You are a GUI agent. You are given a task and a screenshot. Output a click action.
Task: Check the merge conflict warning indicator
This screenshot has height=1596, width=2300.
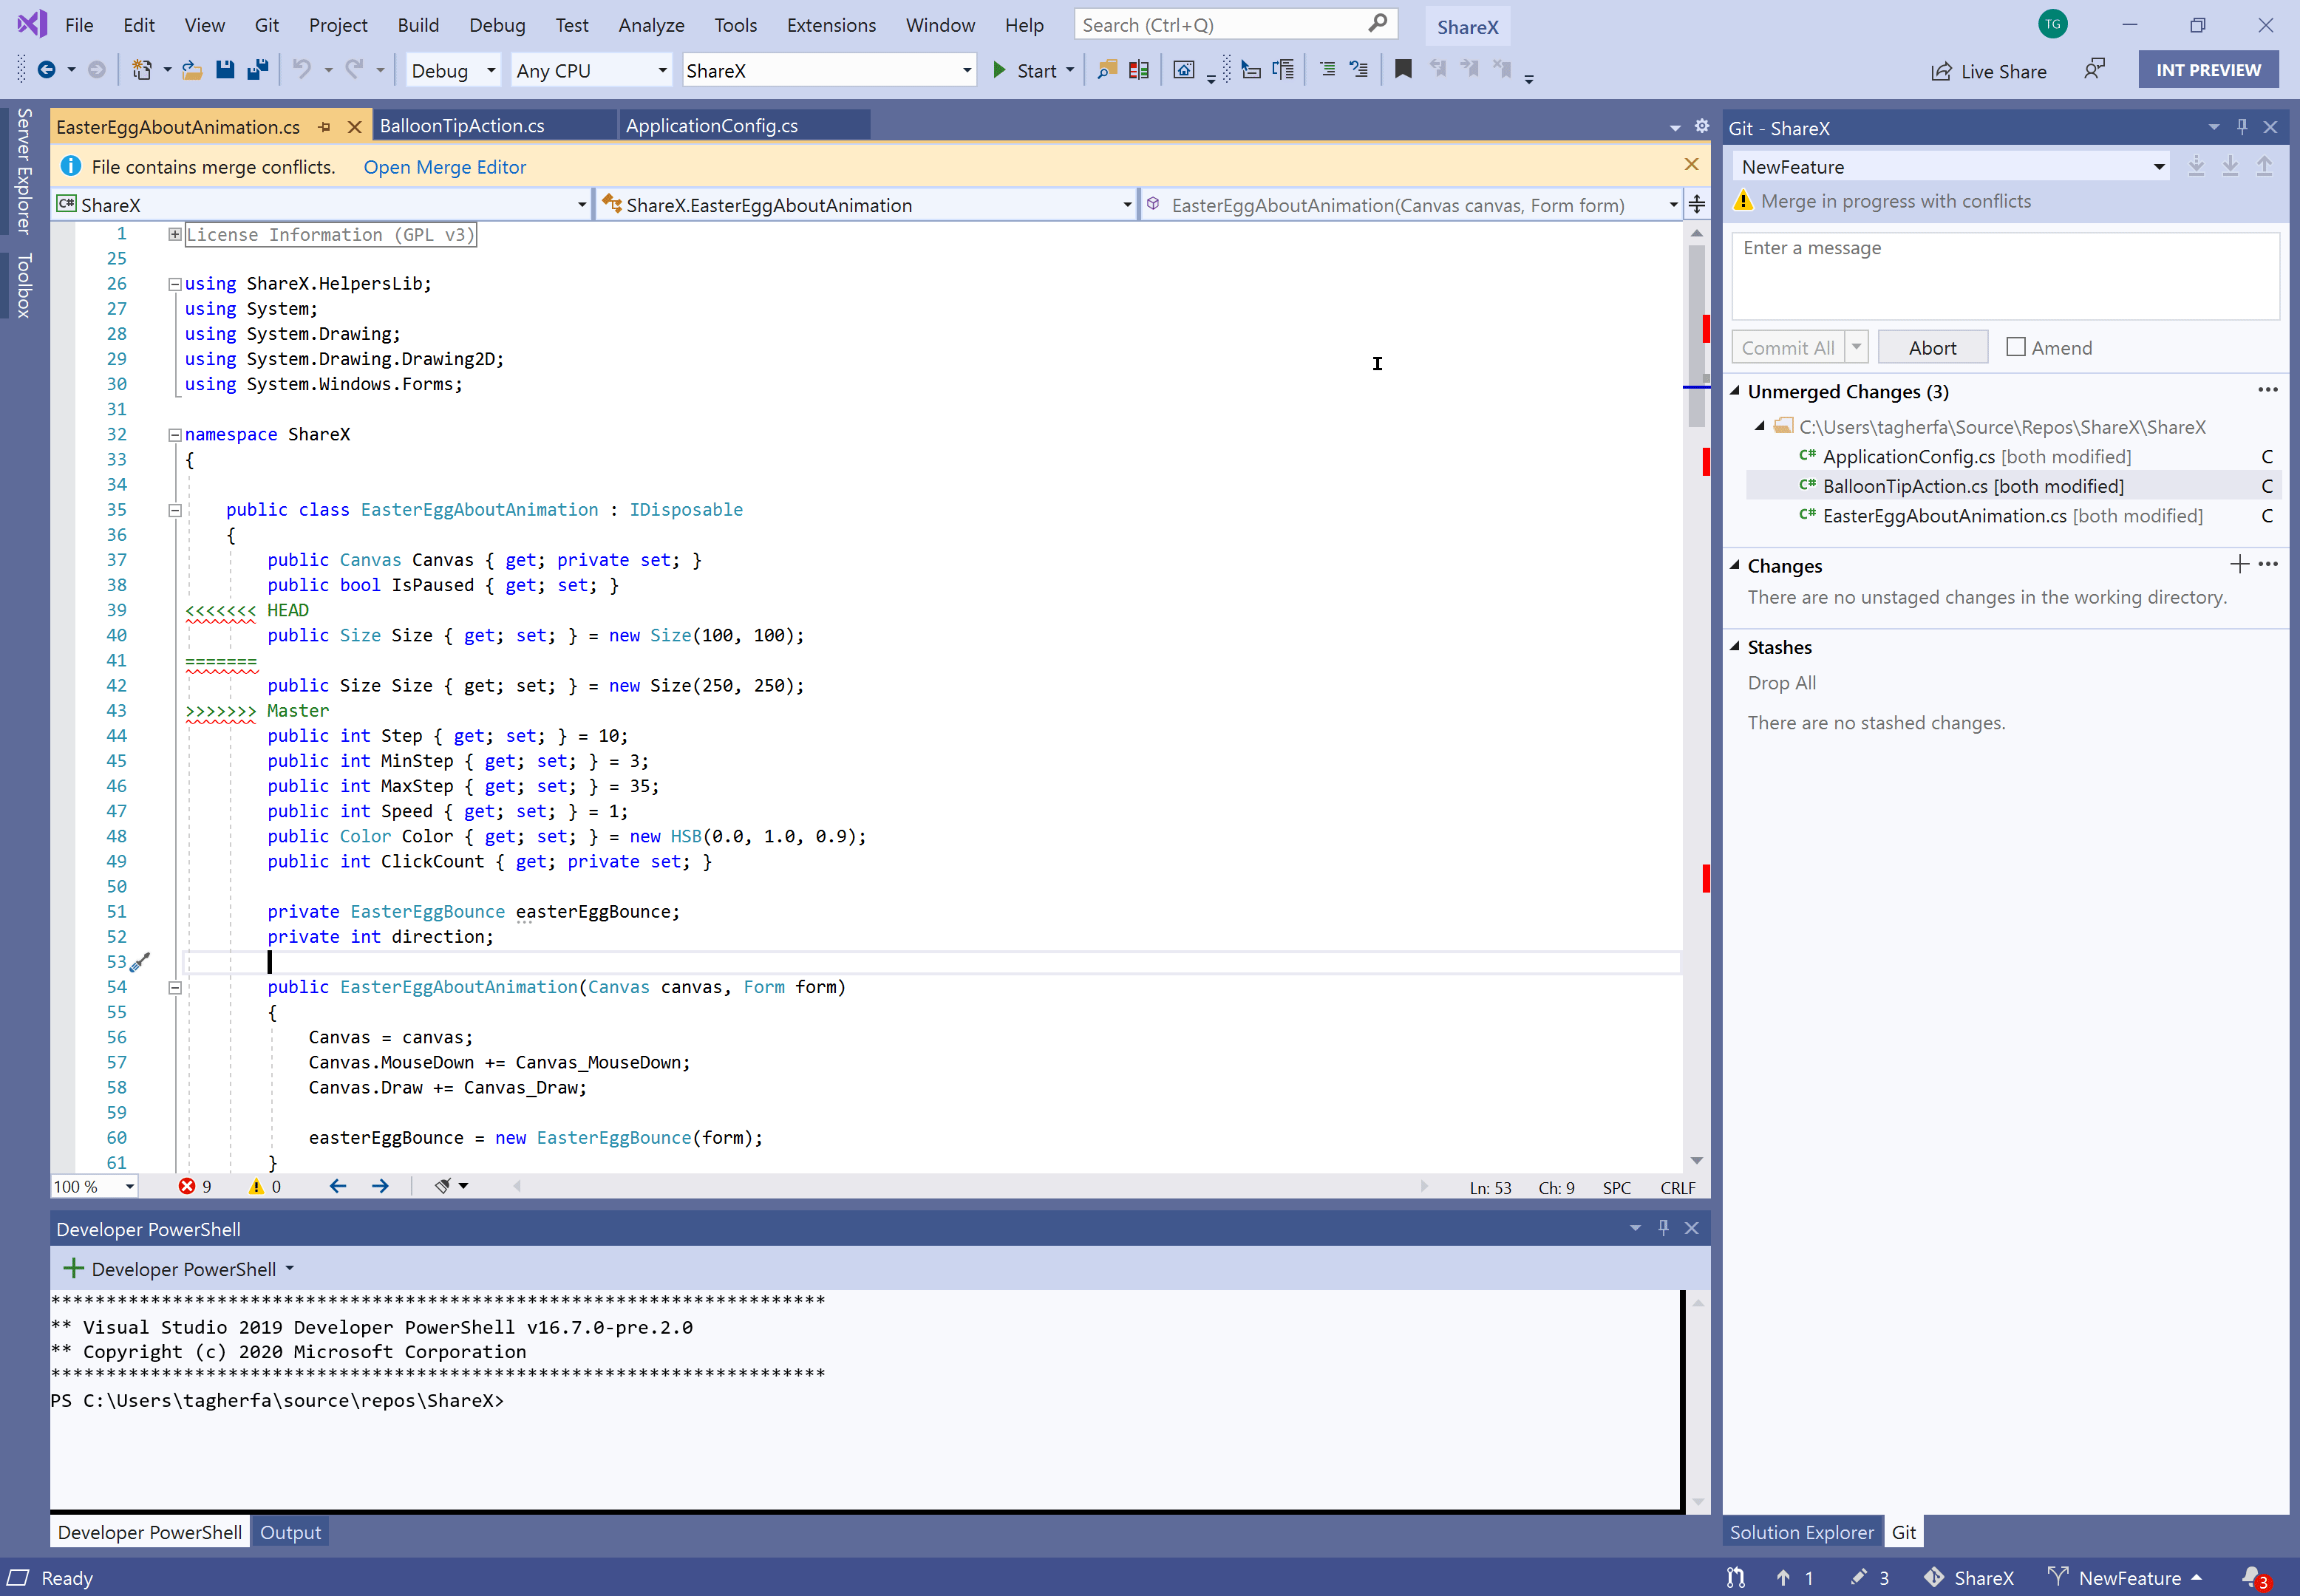(x=70, y=166)
